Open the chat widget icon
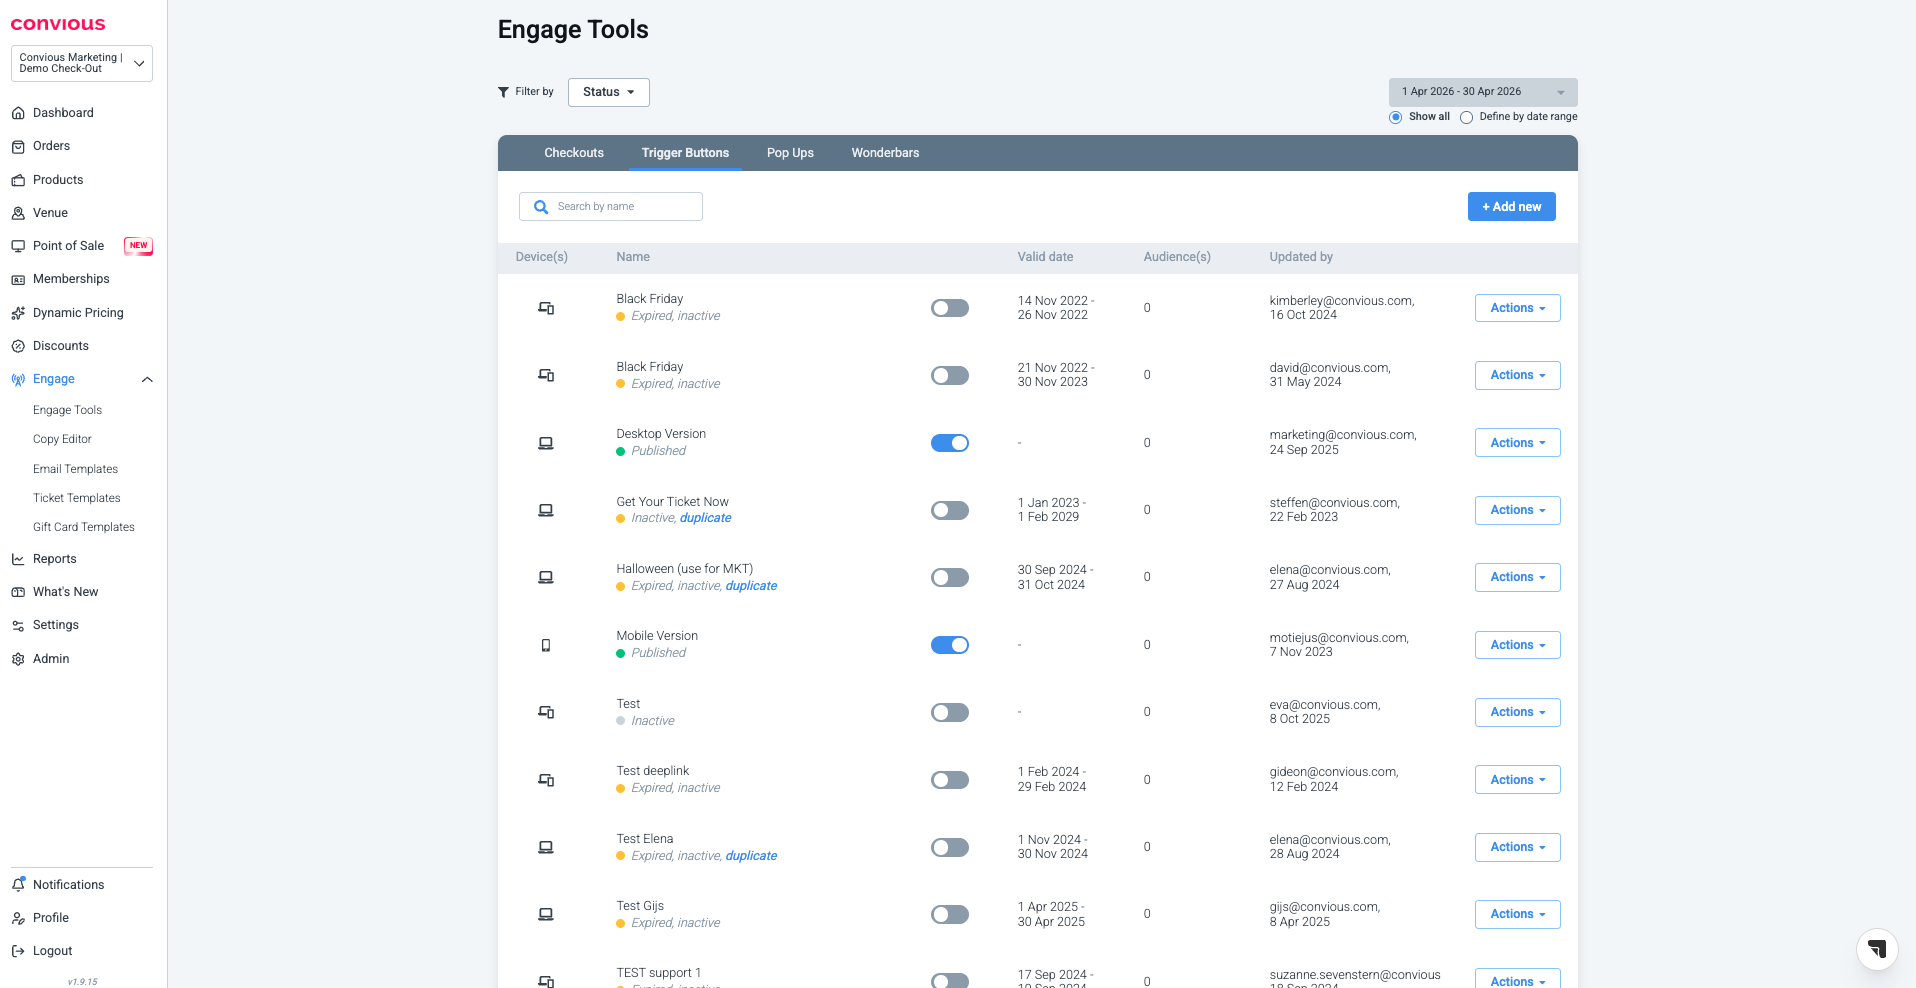This screenshot has width=1916, height=988. point(1877,949)
